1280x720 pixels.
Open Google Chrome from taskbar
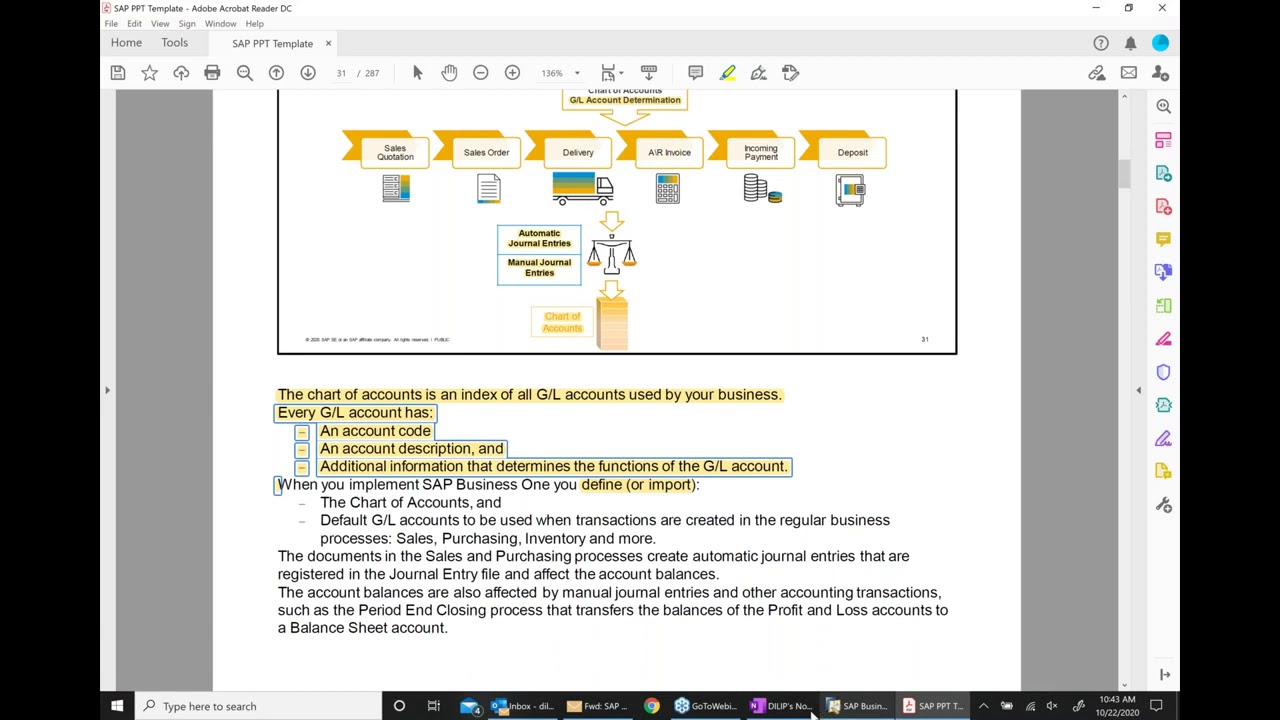(x=652, y=706)
